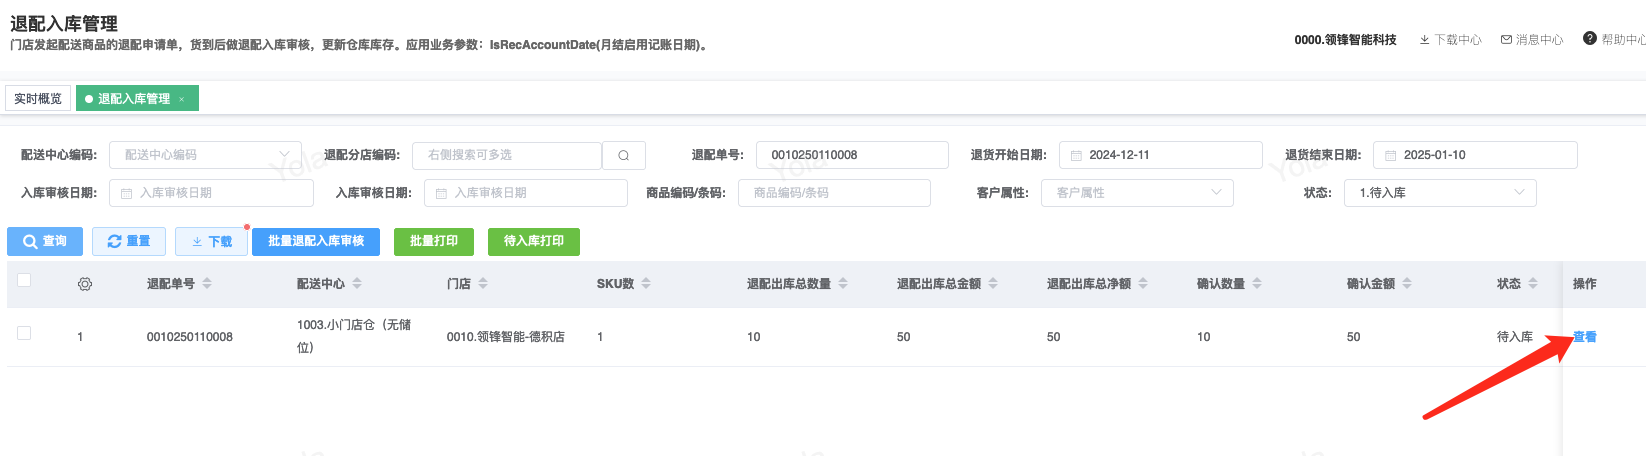Open 退货开始日期 date picker

(x=1161, y=155)
